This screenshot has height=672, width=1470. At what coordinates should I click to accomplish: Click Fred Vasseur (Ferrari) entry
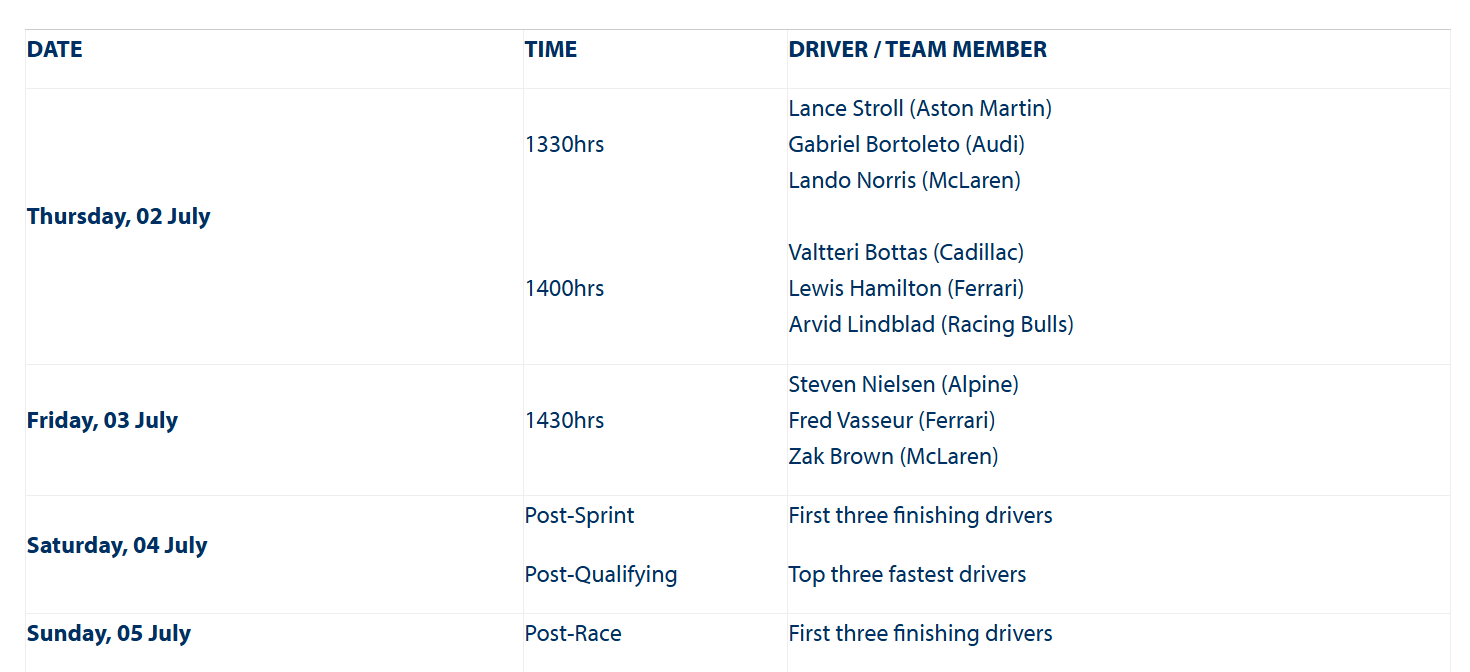point(892,420)
